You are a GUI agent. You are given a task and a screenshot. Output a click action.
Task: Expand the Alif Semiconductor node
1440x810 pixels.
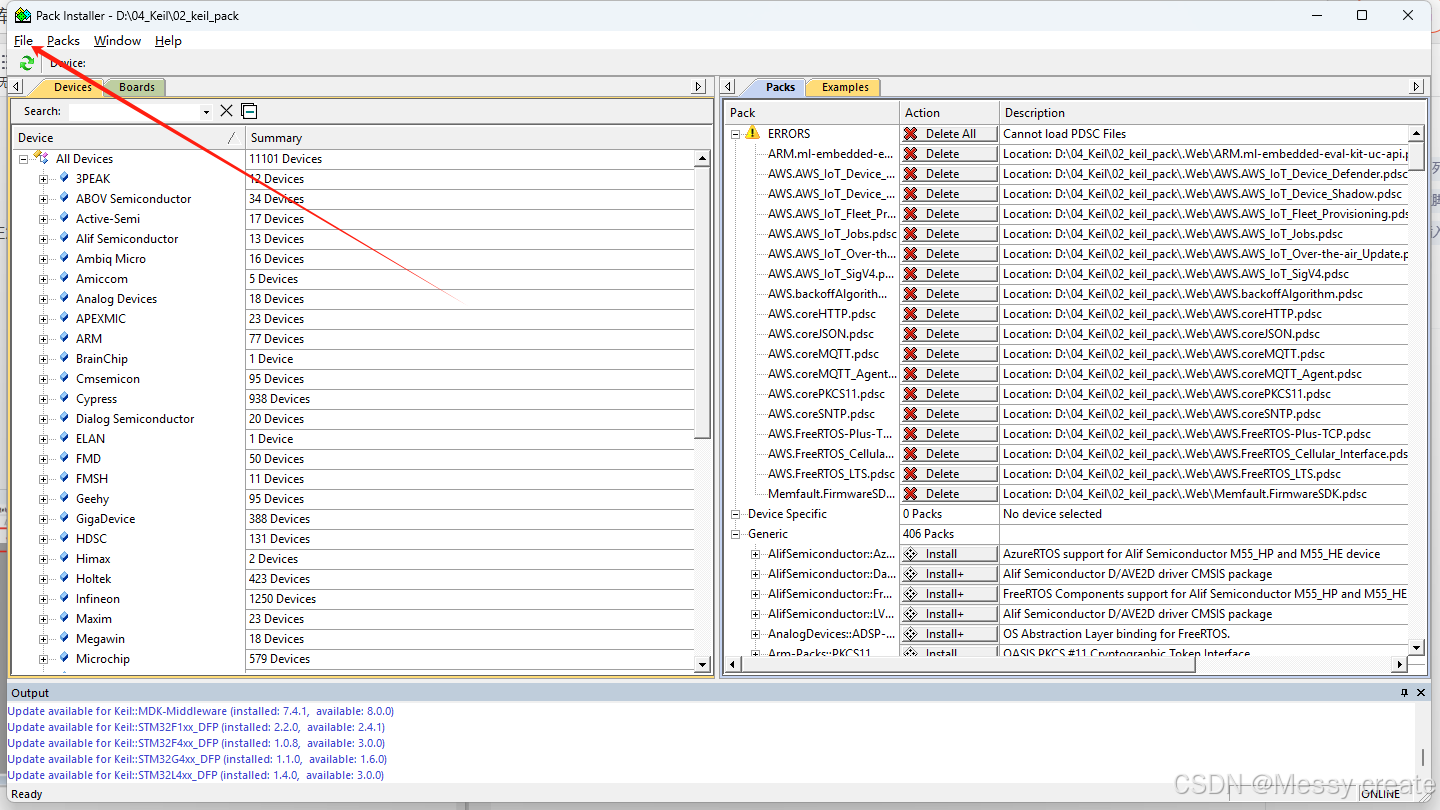(43, 239)
